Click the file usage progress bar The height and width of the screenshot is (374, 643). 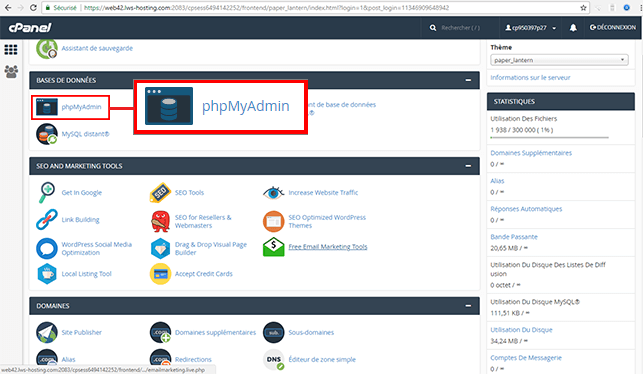(x=550, y=138)
